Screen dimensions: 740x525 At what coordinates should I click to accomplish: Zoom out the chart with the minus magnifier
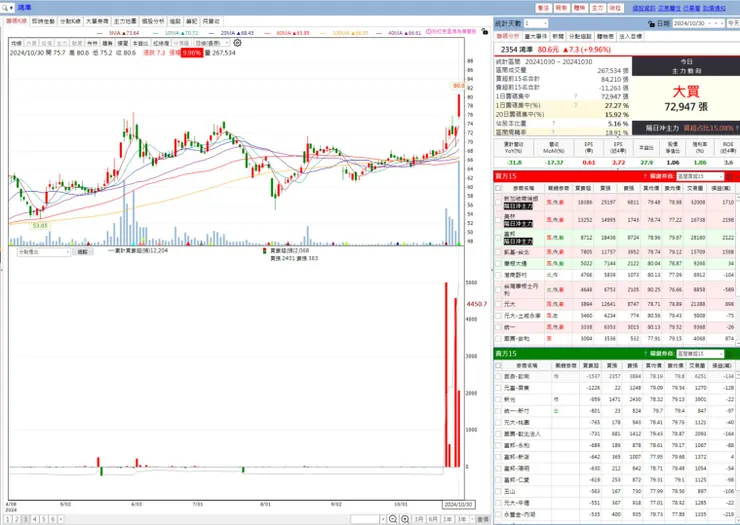[393, 519]
